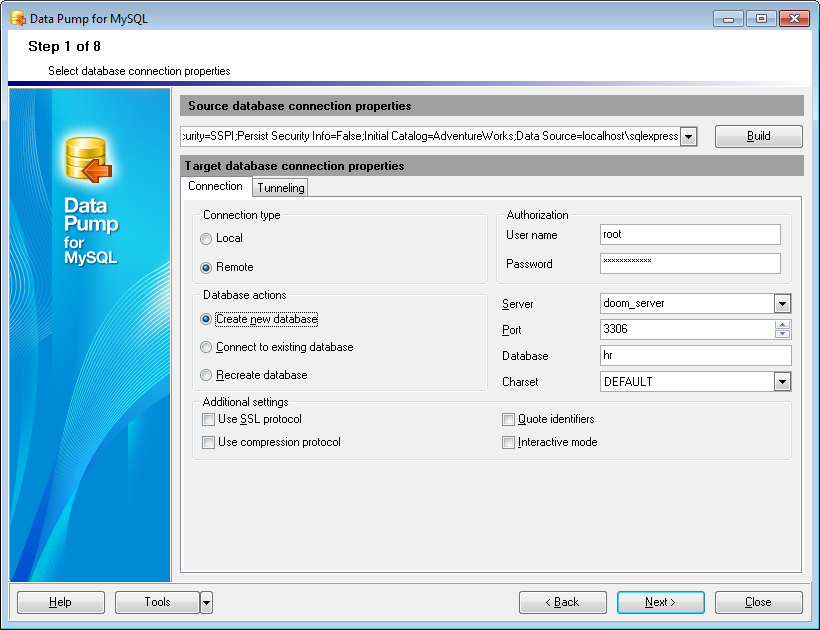Close the window with the title bar X
The height and width of the screenshot is (630, 820).
[x=794, y=19]
